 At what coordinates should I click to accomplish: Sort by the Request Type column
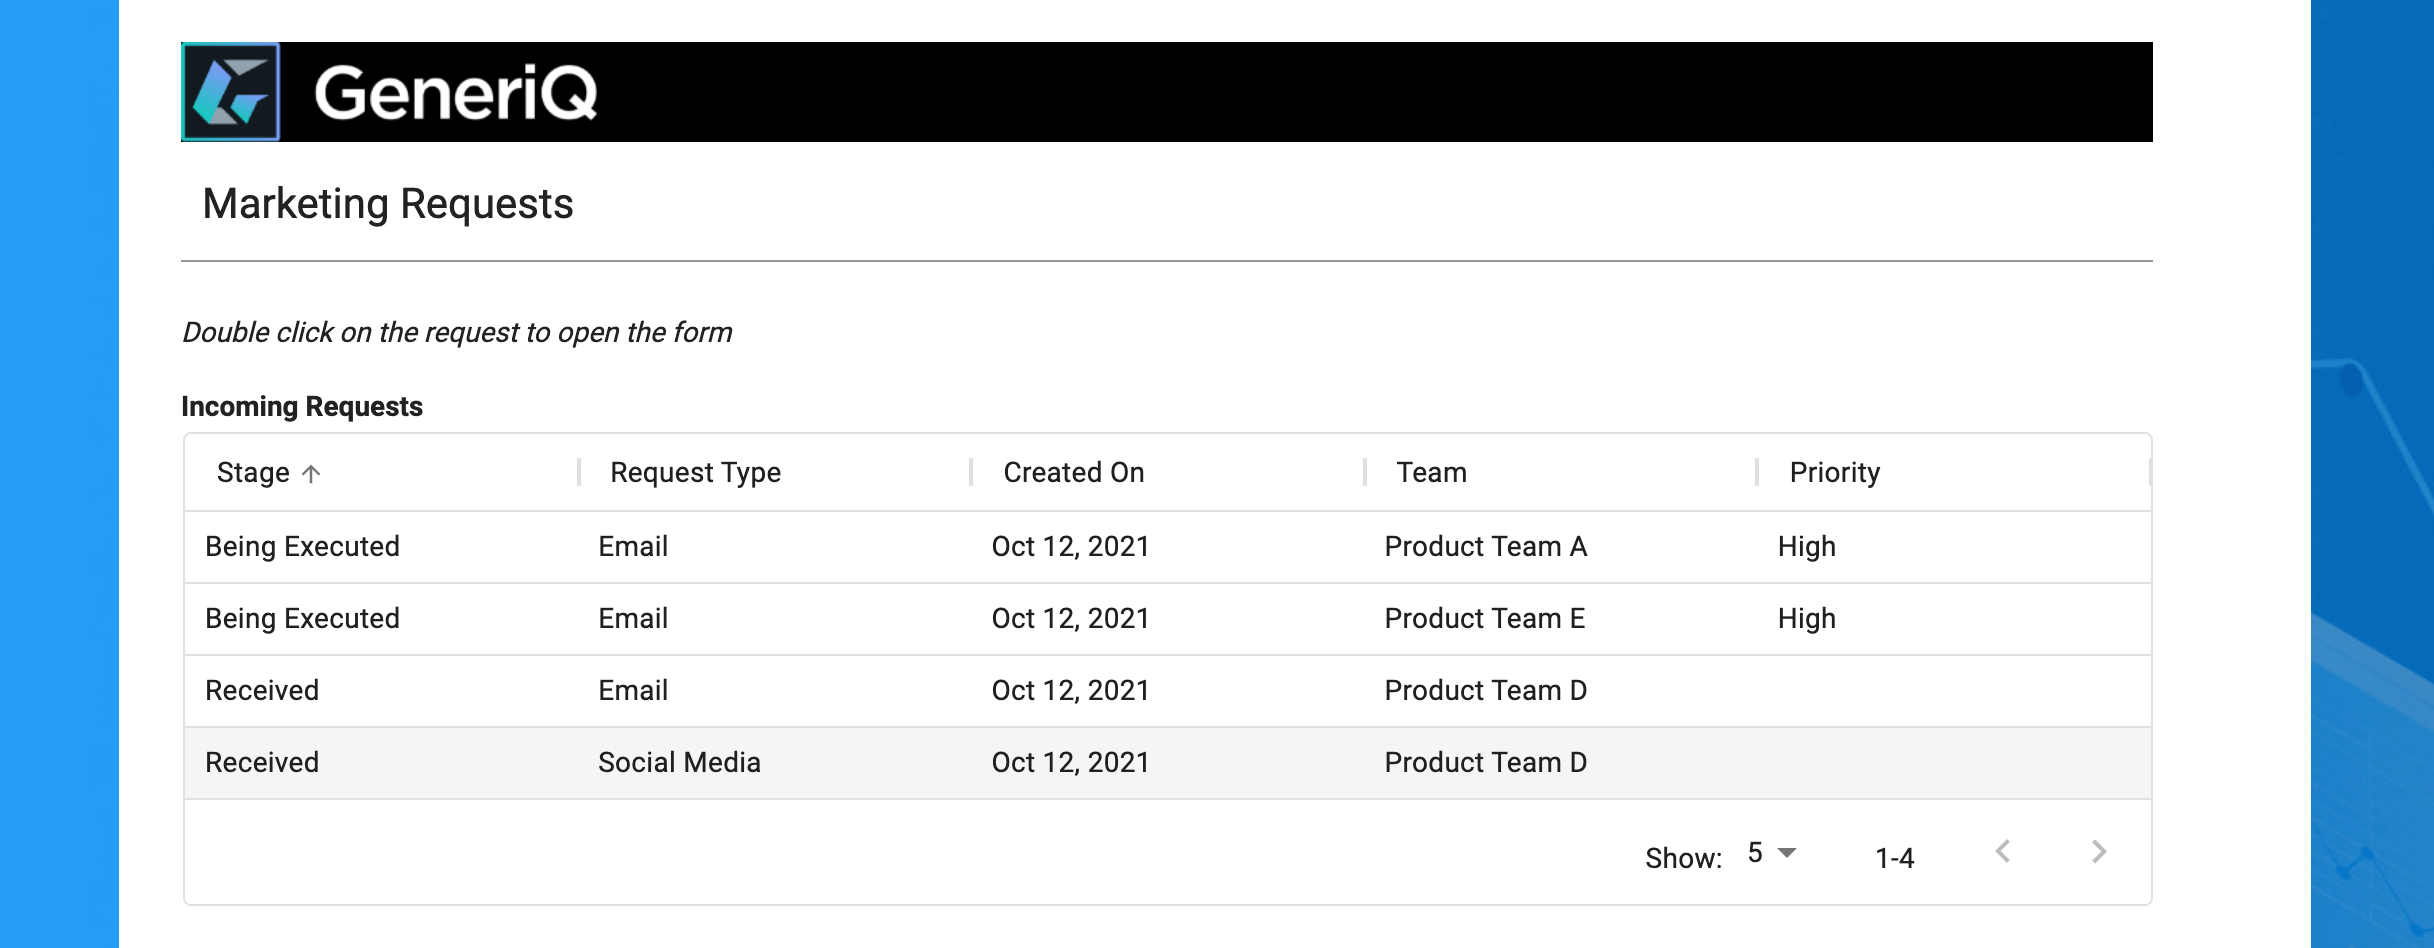click(696, 473)
